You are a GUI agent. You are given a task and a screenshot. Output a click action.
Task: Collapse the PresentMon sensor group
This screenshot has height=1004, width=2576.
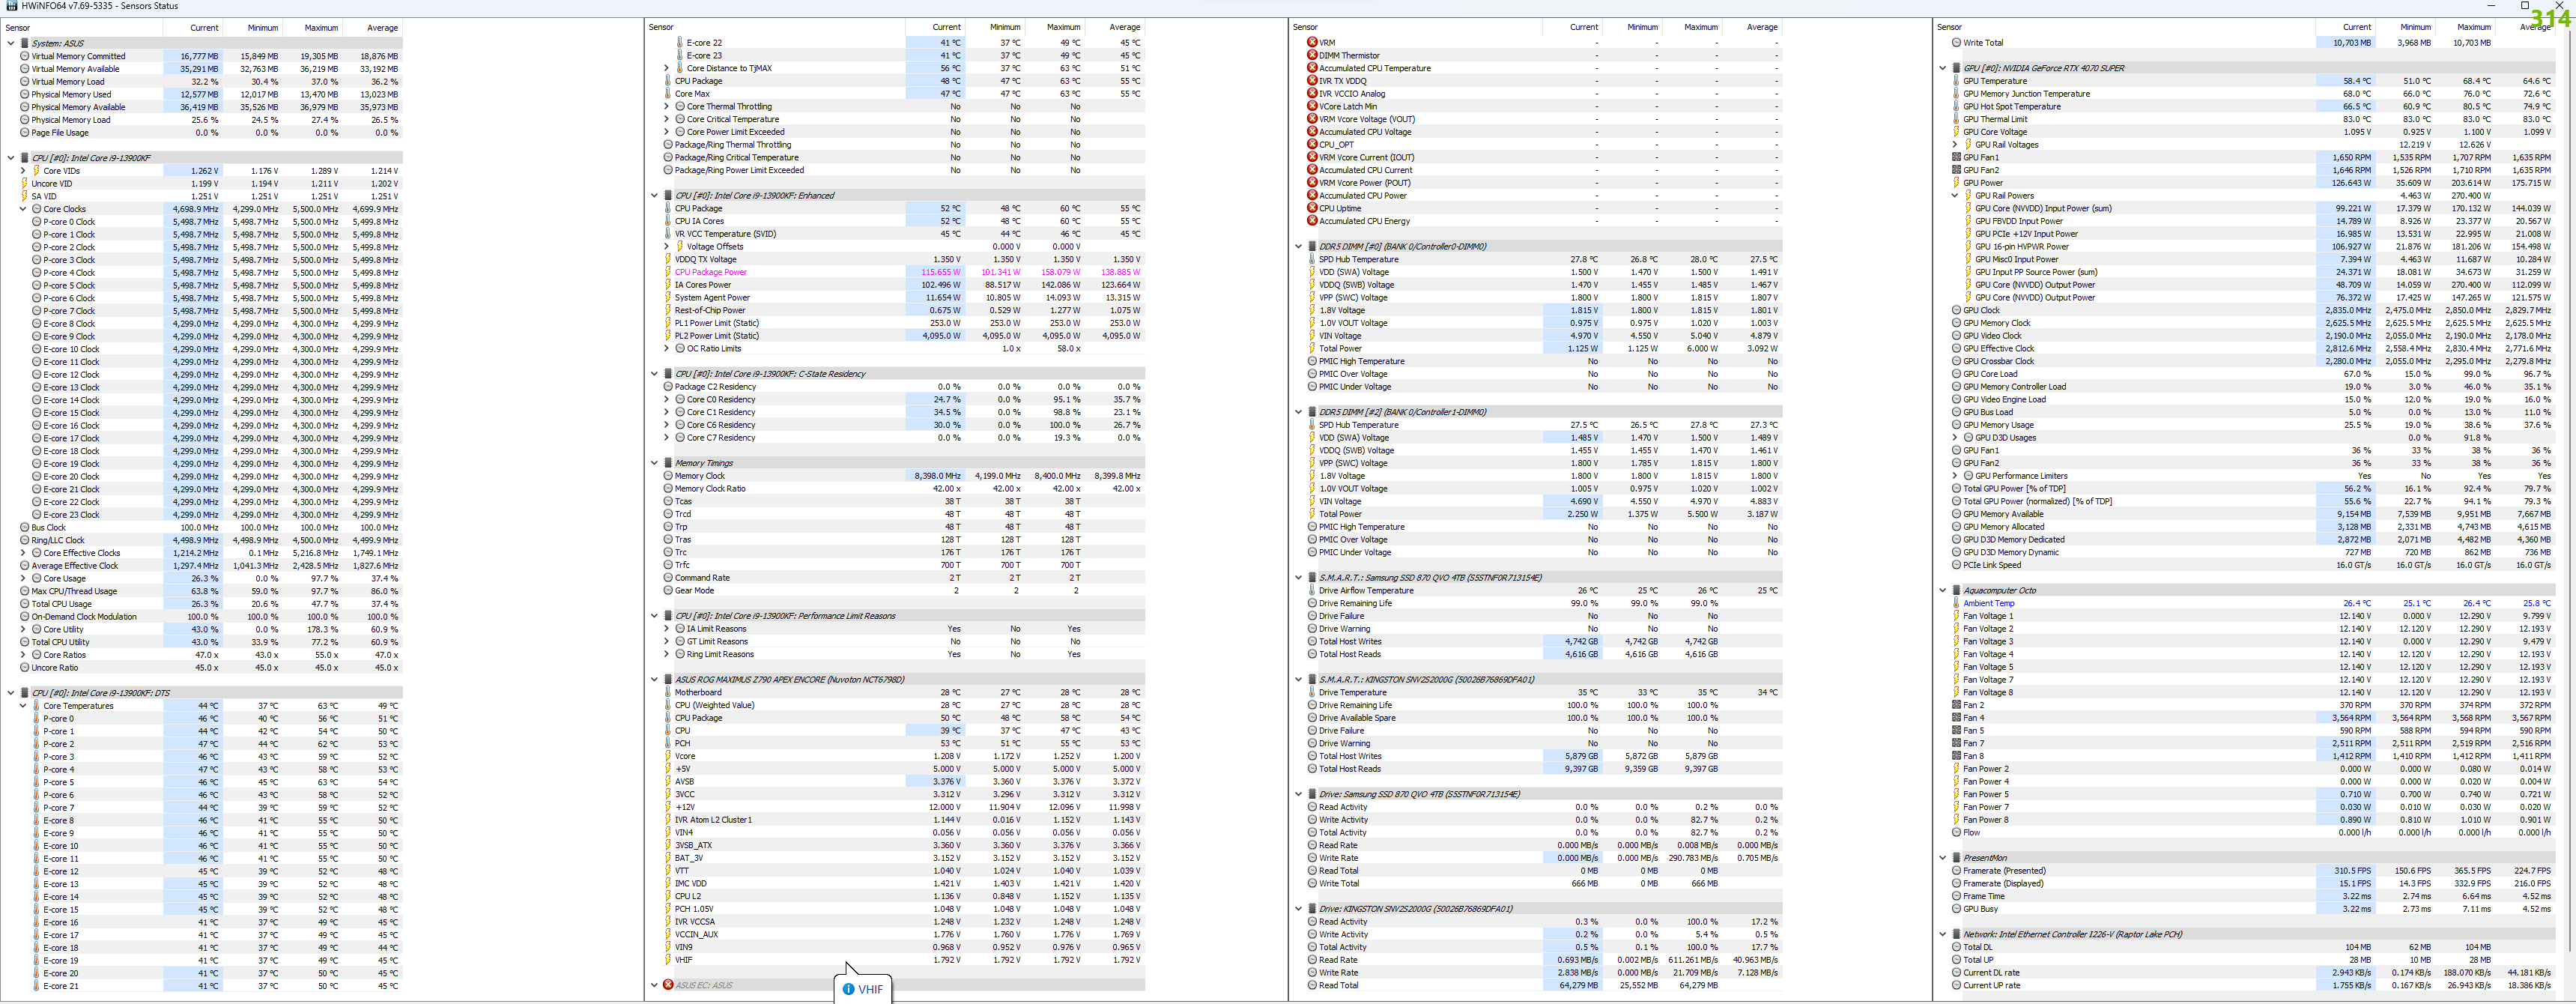click(x=1943, y=858)
